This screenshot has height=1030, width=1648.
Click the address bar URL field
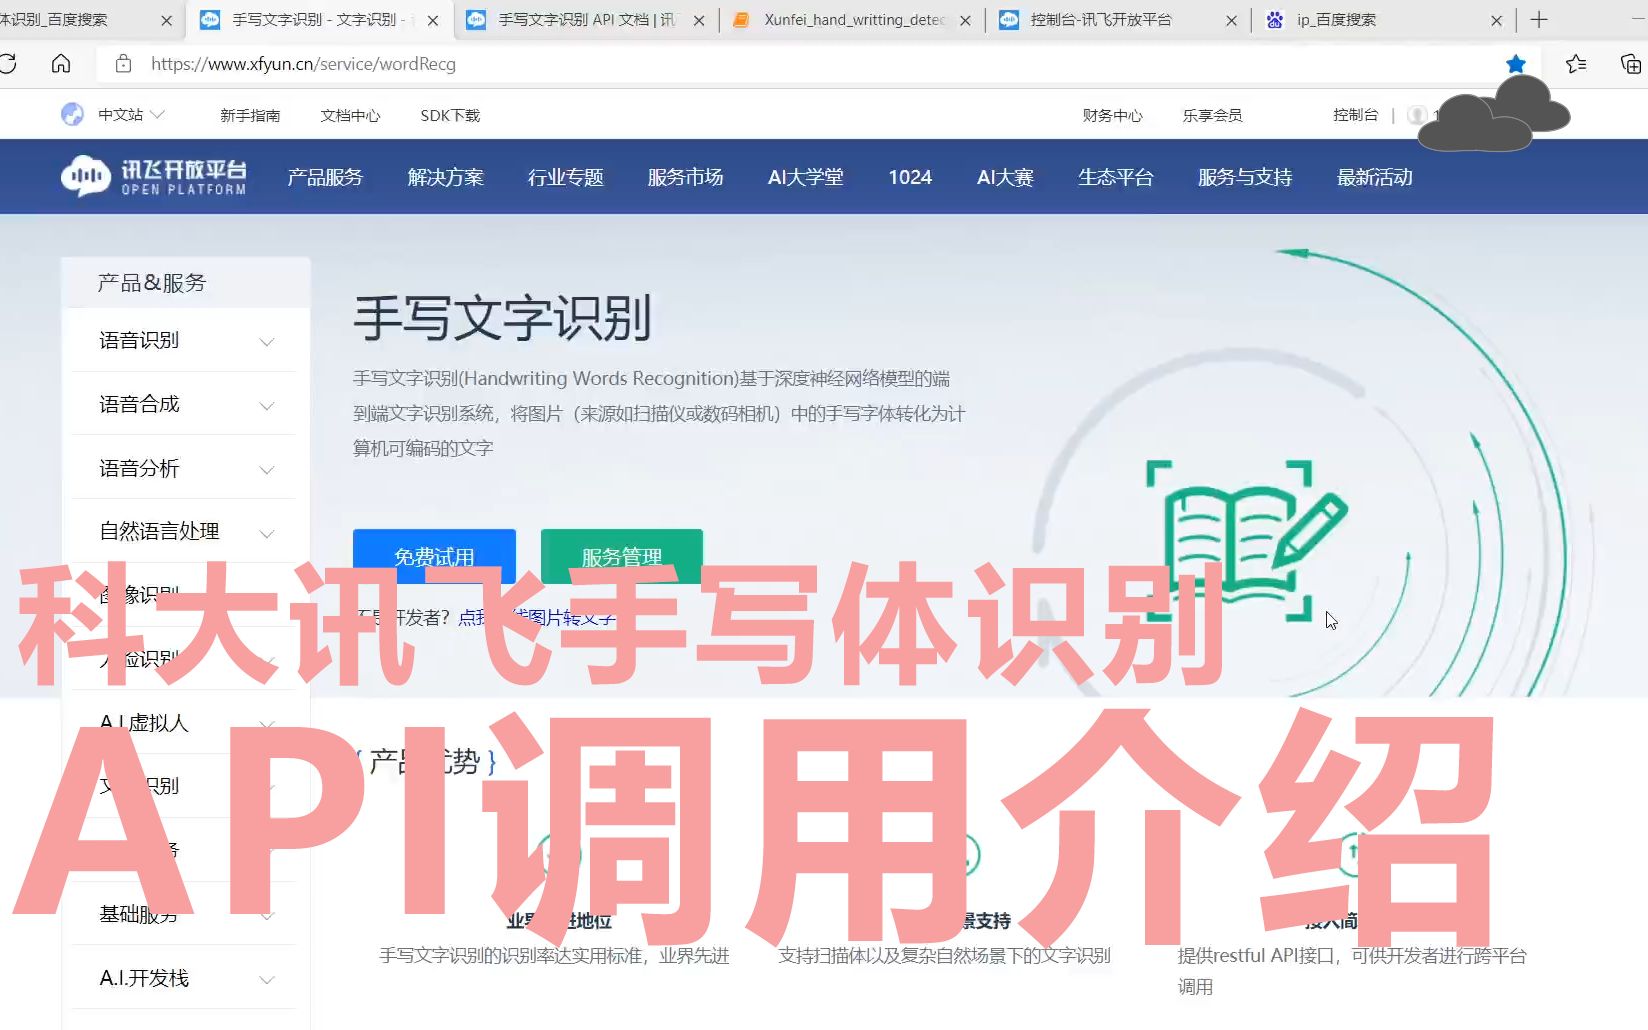coord(800,64)
